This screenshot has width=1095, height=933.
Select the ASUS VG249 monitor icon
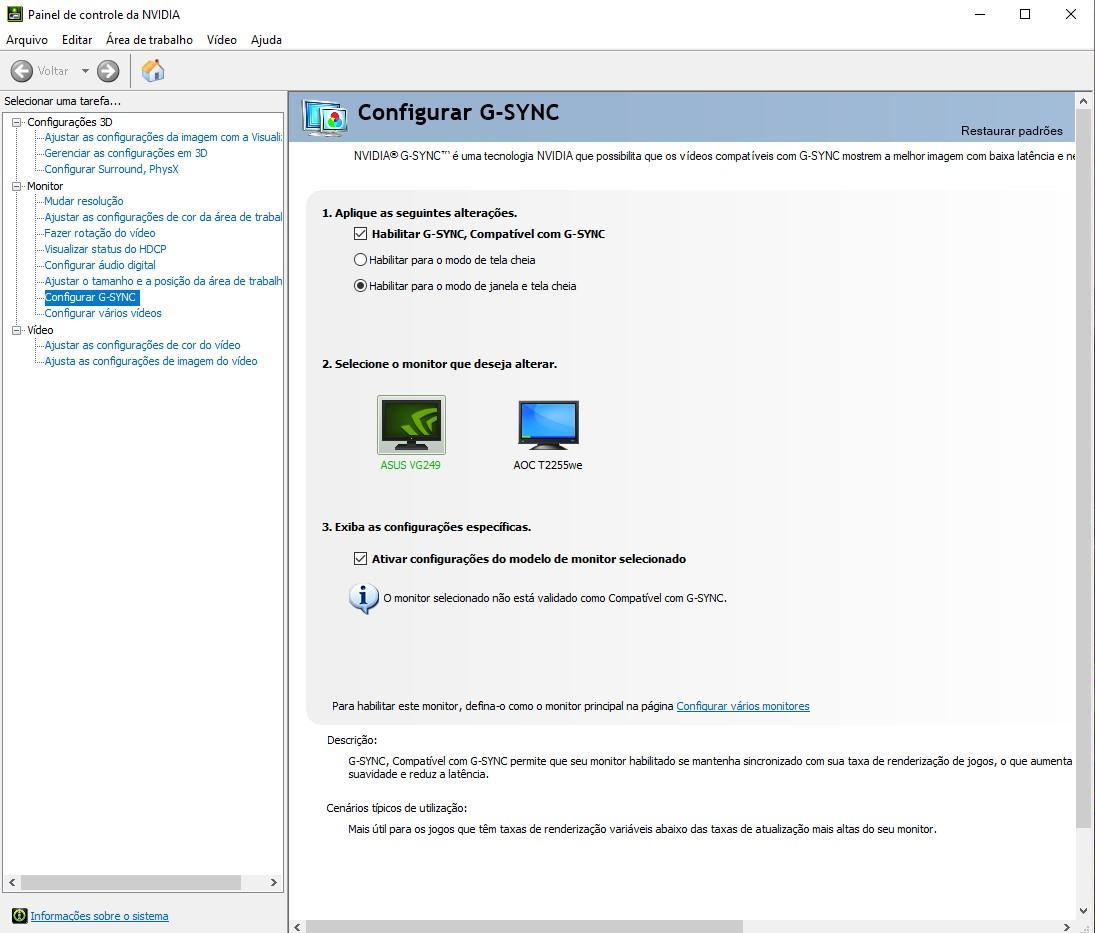click(x=411, y=425)
